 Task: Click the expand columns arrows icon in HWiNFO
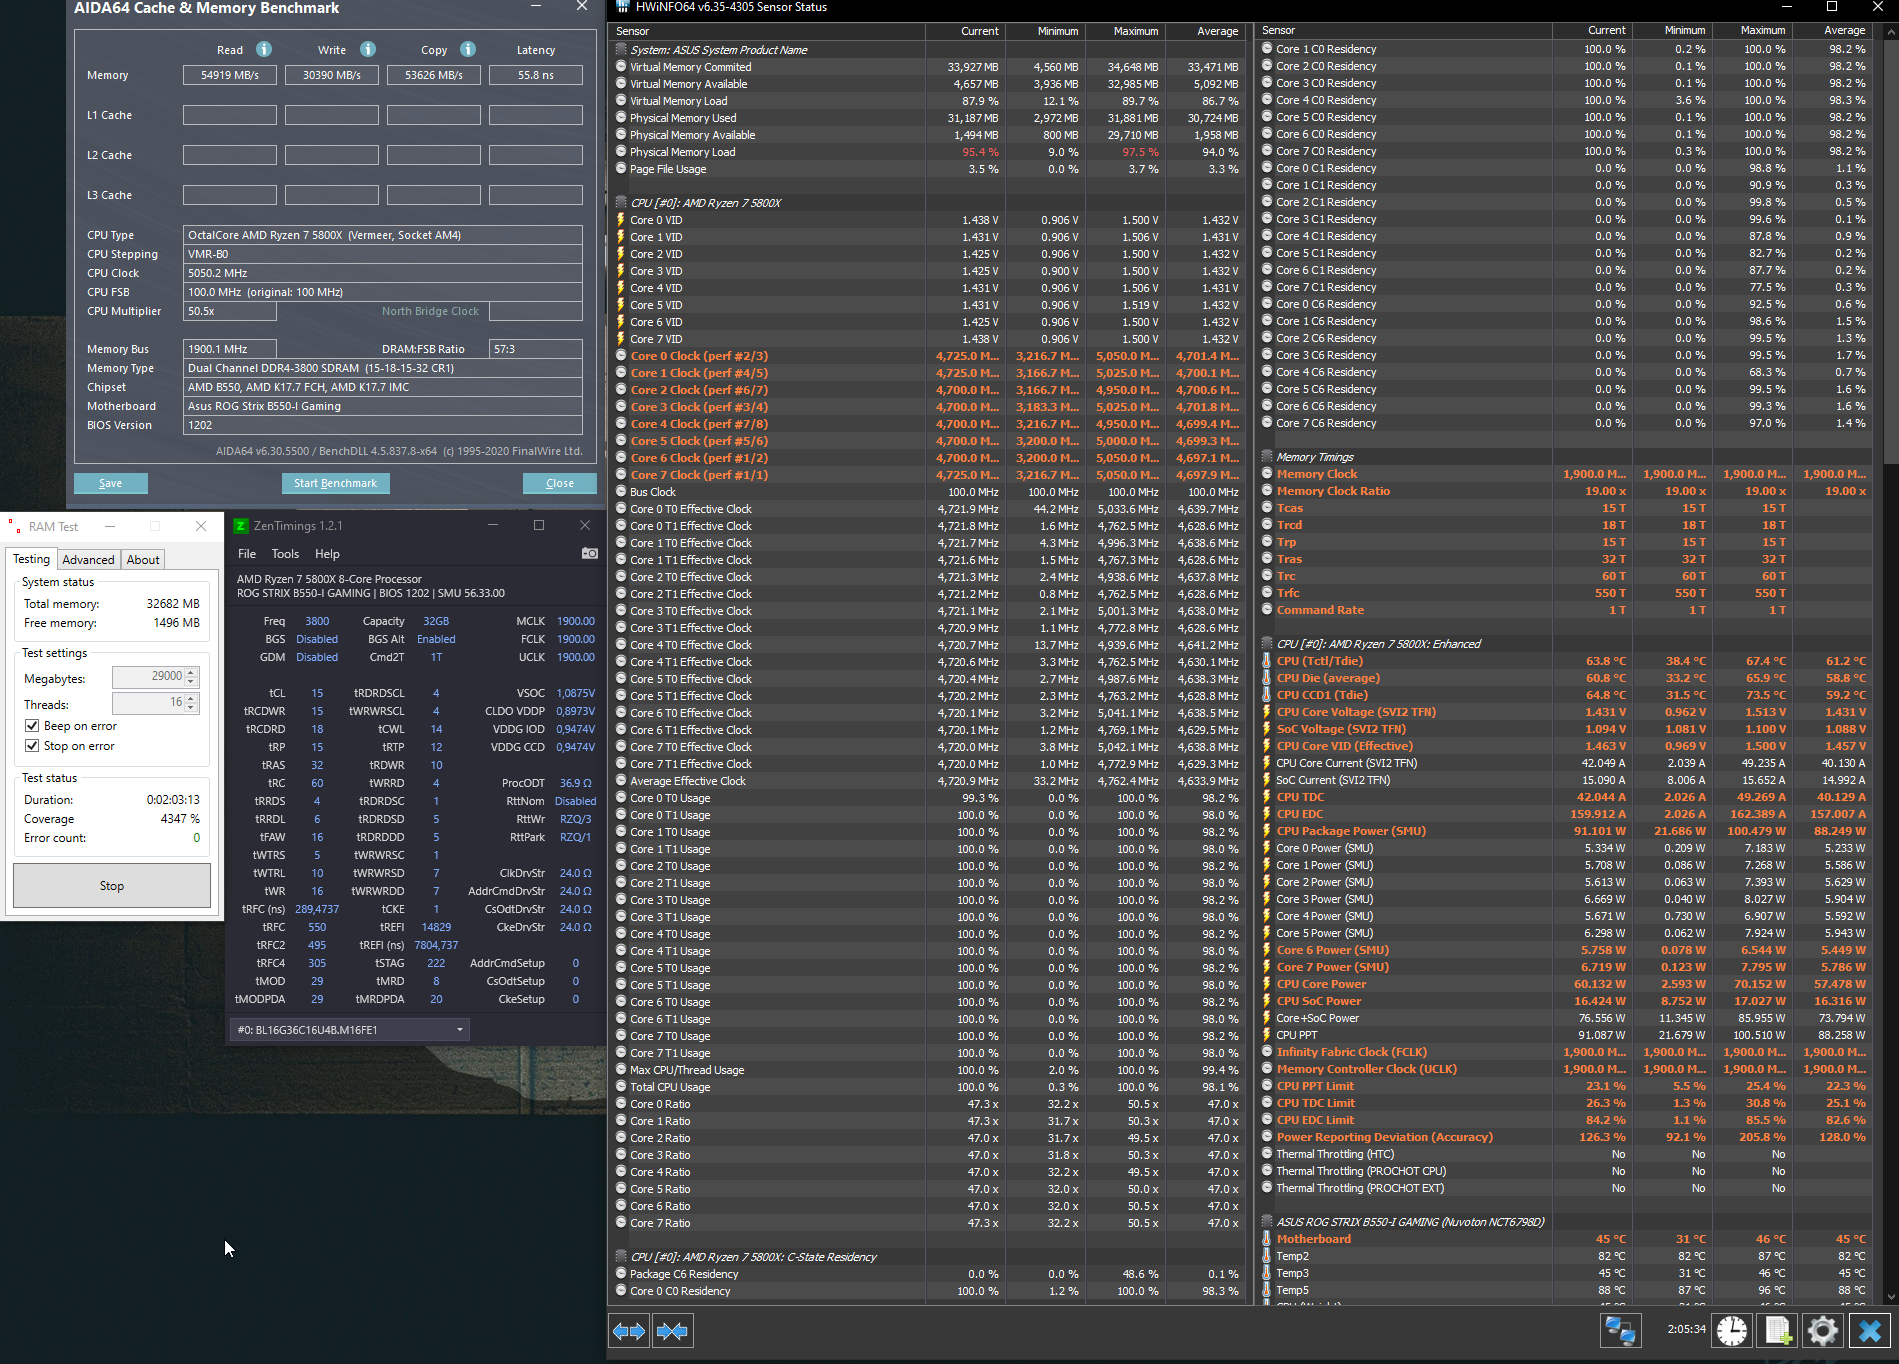[x=629, y=1331]
